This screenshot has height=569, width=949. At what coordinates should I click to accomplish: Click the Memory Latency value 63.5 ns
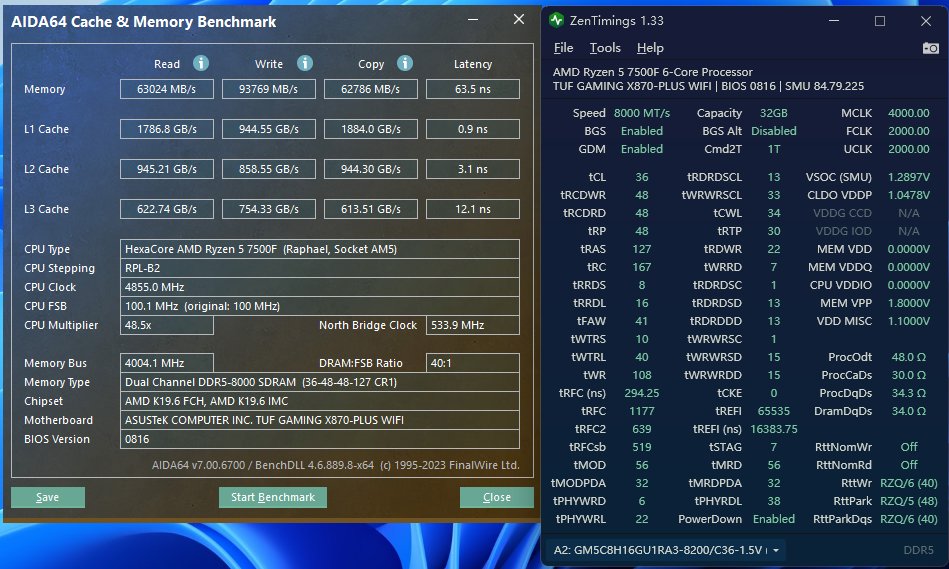pyautogui.click(x=473, y=89)
